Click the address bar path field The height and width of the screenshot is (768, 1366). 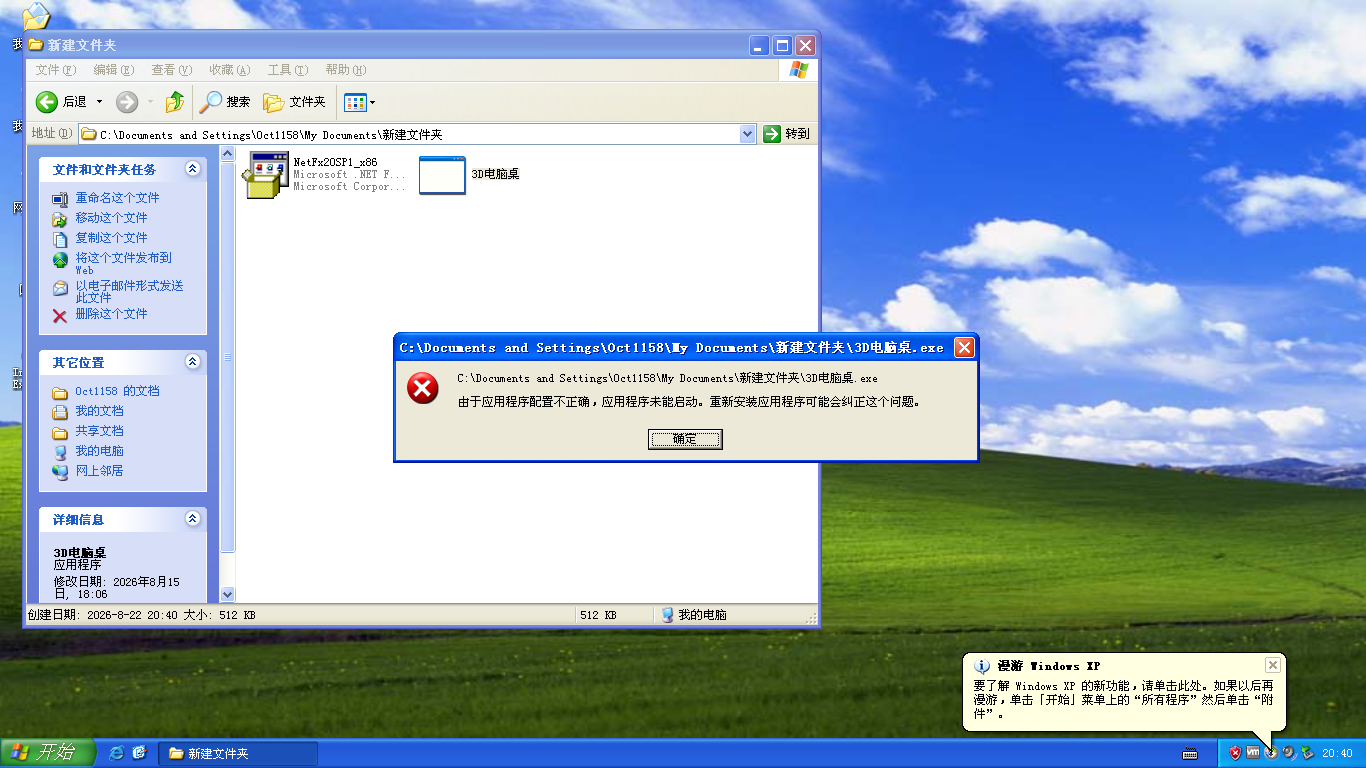point(417,134)
